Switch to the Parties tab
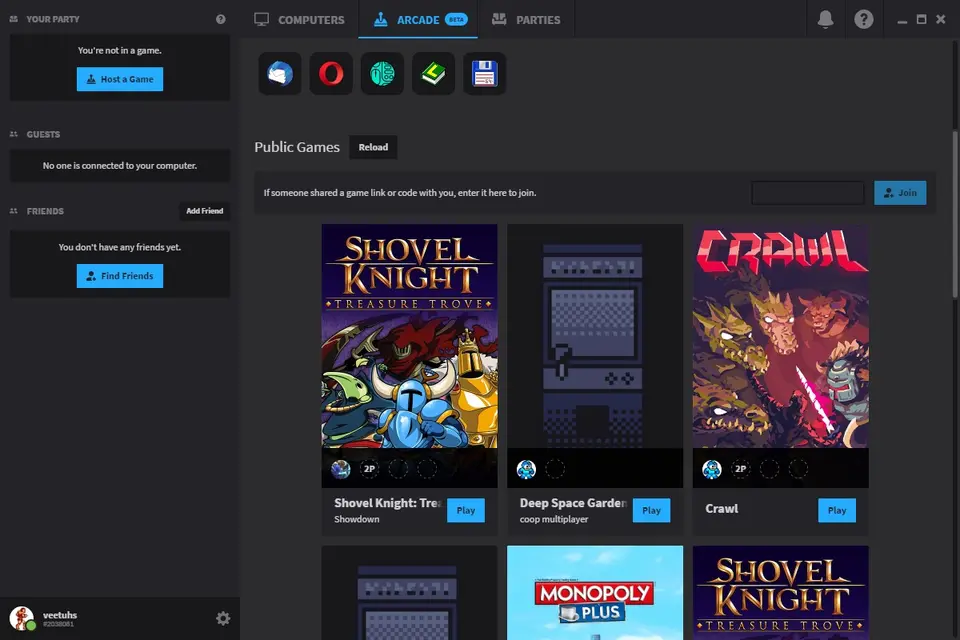 (525, 19)
